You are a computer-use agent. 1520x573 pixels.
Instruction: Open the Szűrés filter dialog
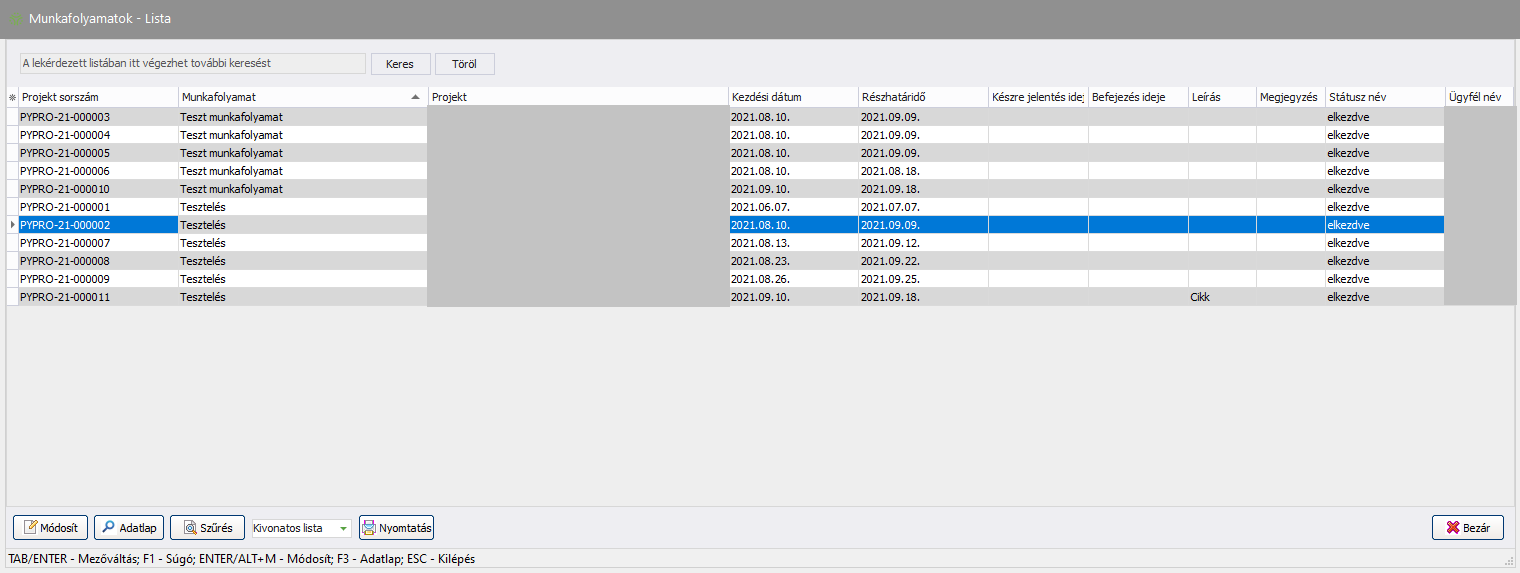[207, 528]
